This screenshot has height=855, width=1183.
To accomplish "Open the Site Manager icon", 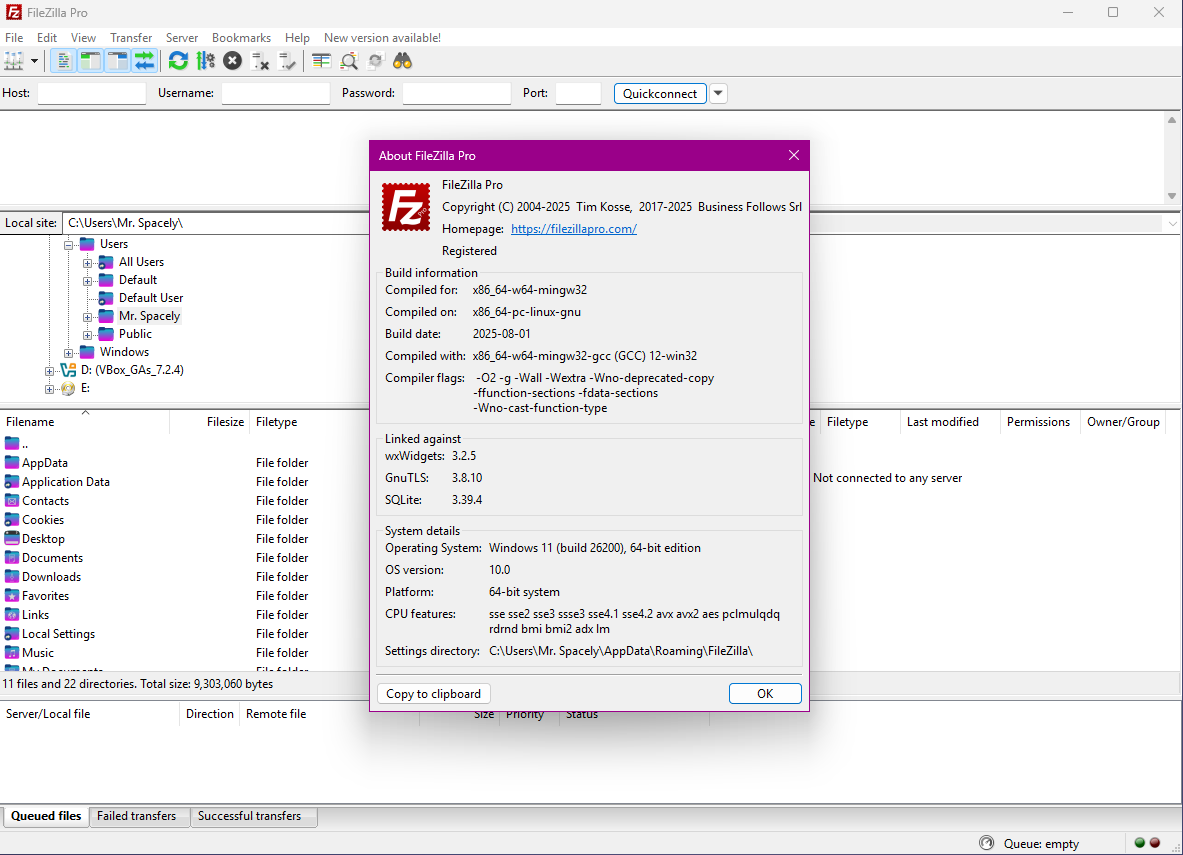I will pos(14,61).
